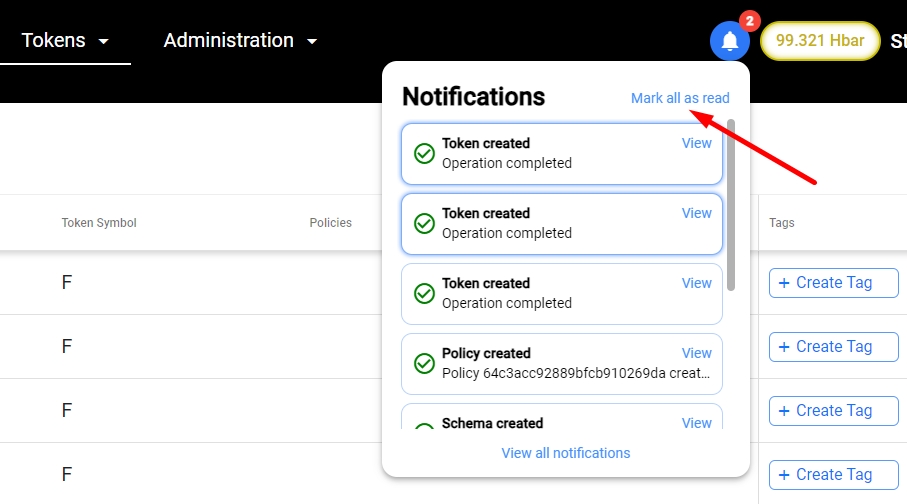
Task: Open the Tokens dropdown menu
Action: [65, 41]
